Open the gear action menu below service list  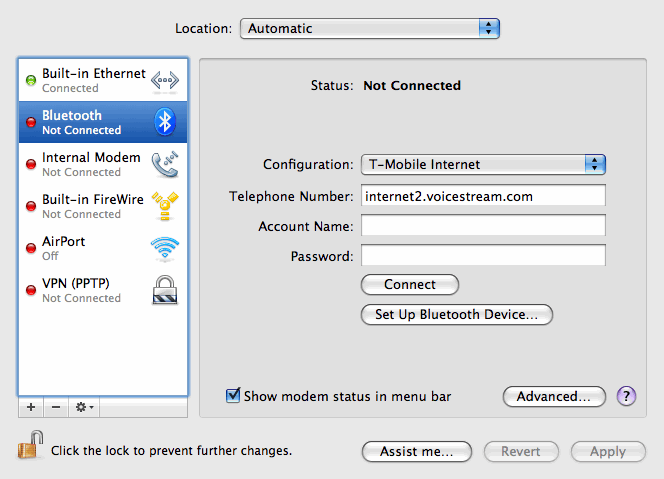[x=84, y=407]
